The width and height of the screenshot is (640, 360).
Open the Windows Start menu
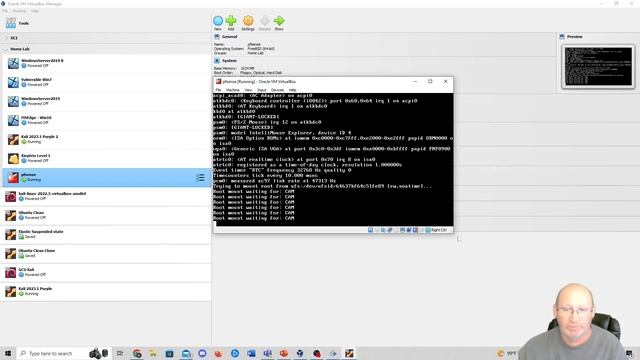pos(8,353)
